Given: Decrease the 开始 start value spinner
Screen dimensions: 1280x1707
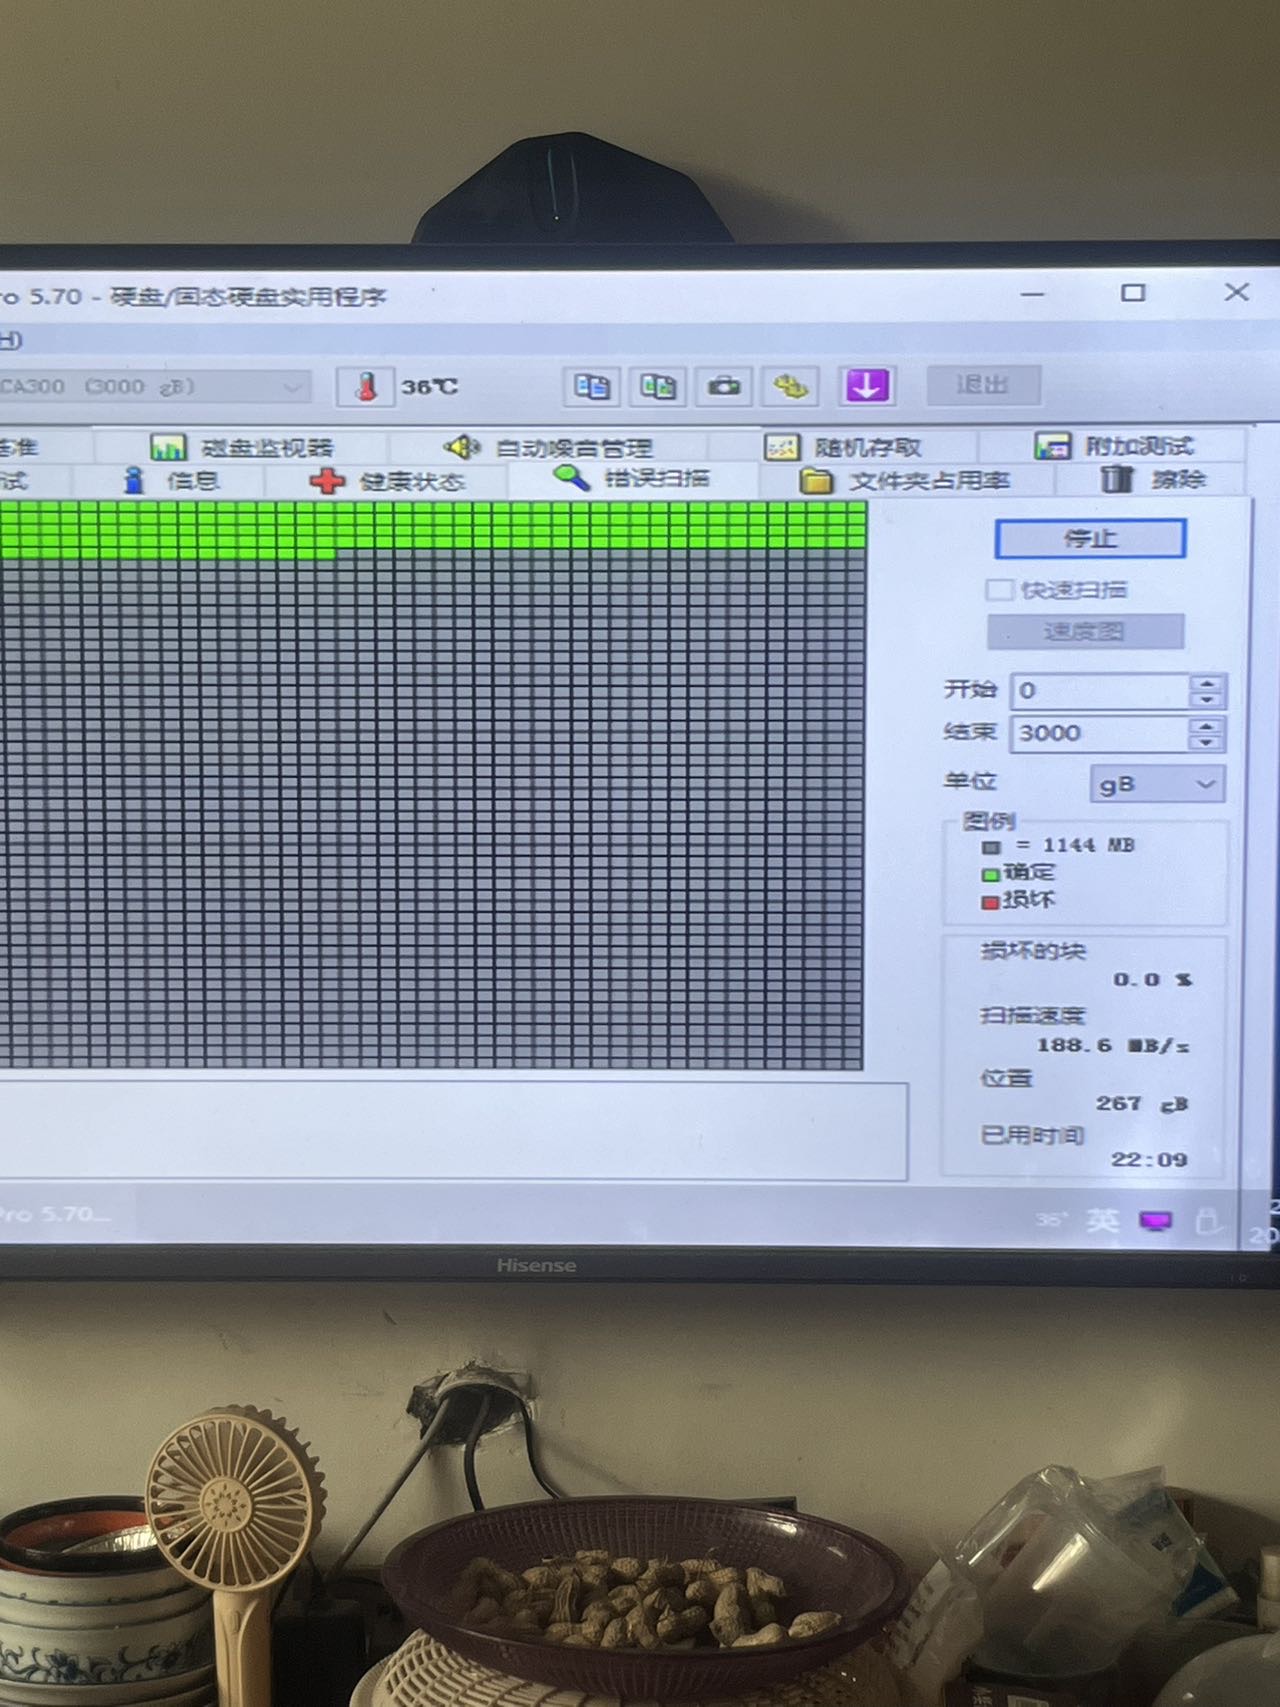Looking at the screenshot, I should 1207,699.
